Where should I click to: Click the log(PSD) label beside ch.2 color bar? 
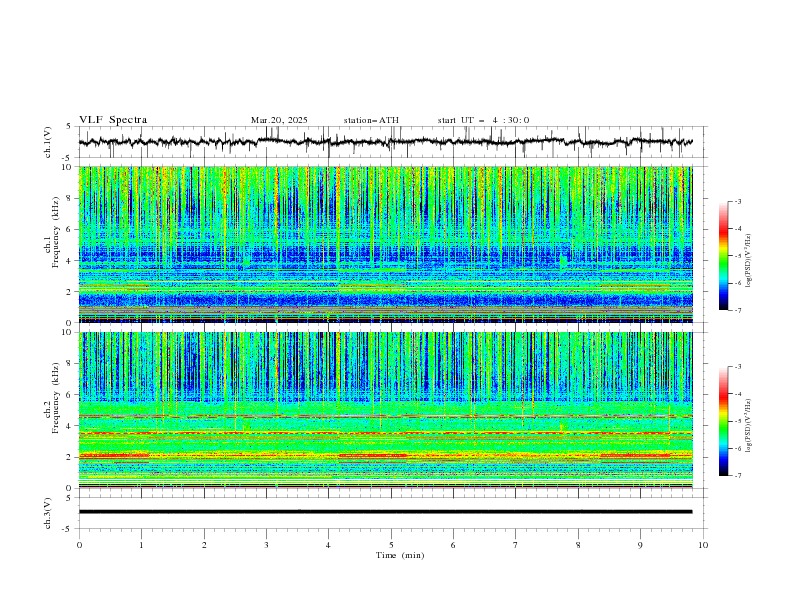[749, 425]
